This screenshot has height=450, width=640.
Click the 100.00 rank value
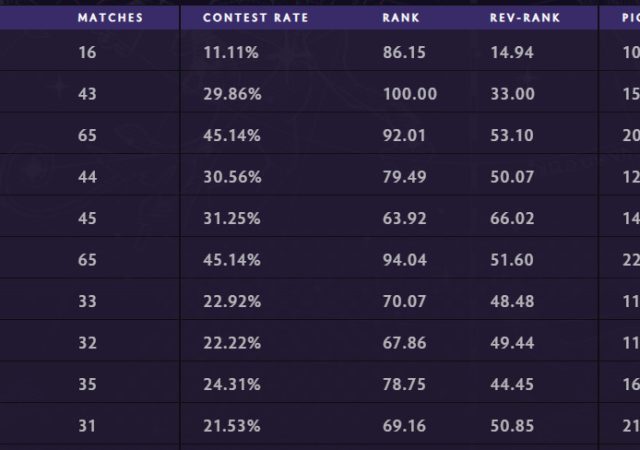click(409, 94)
